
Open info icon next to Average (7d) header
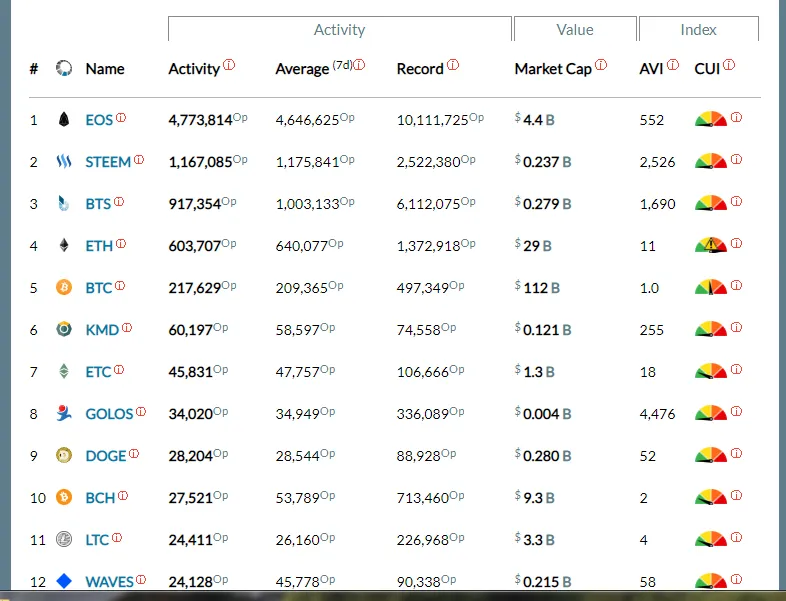point(359,65)
